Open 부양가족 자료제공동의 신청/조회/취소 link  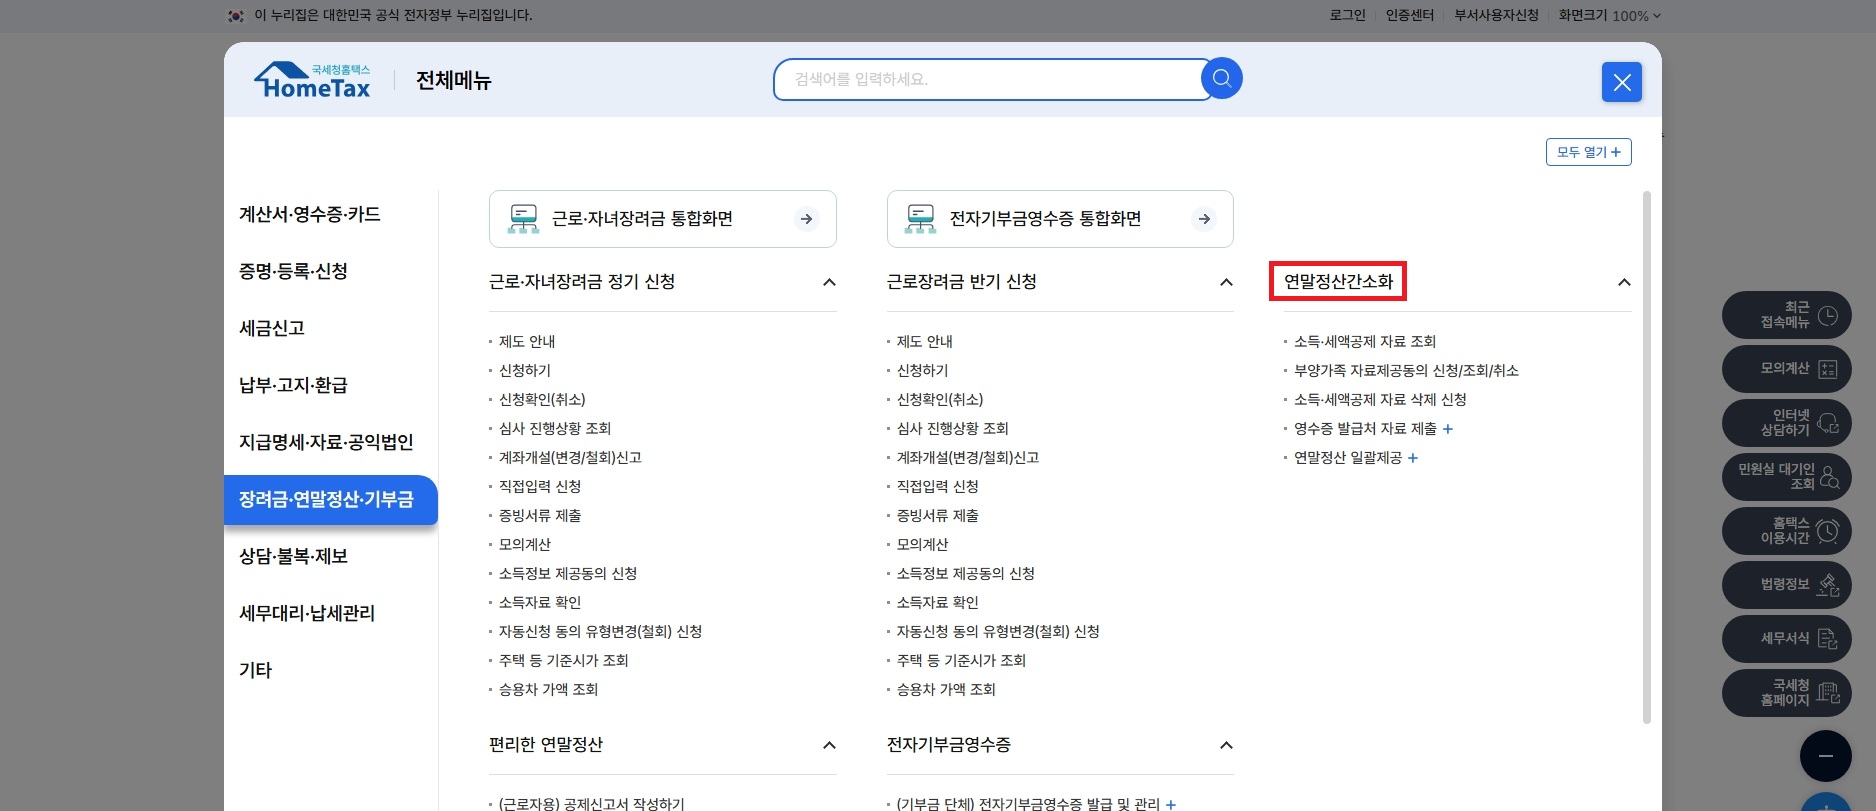tap(1406, 371)
